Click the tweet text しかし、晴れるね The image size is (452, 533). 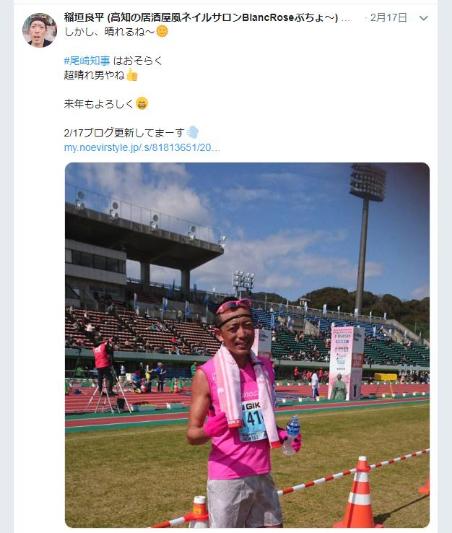pyautogui.click(x=109, y=32)
